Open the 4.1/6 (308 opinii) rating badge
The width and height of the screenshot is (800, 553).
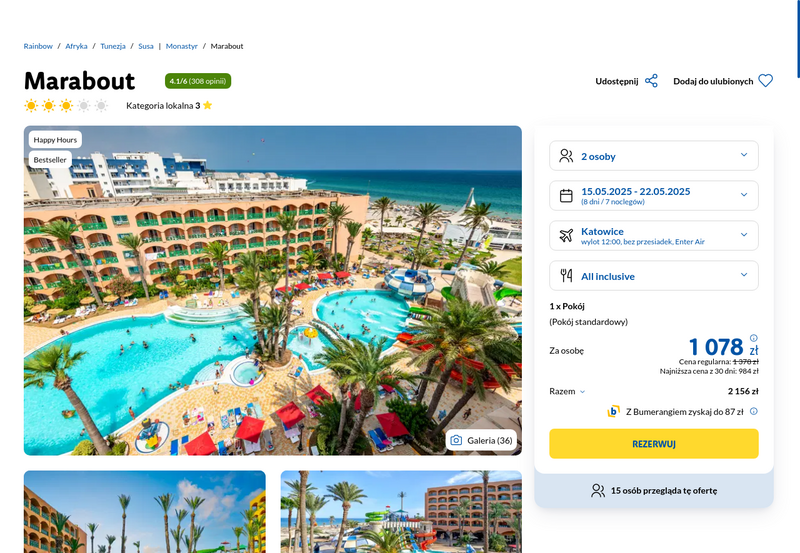[x=198, y=81]
